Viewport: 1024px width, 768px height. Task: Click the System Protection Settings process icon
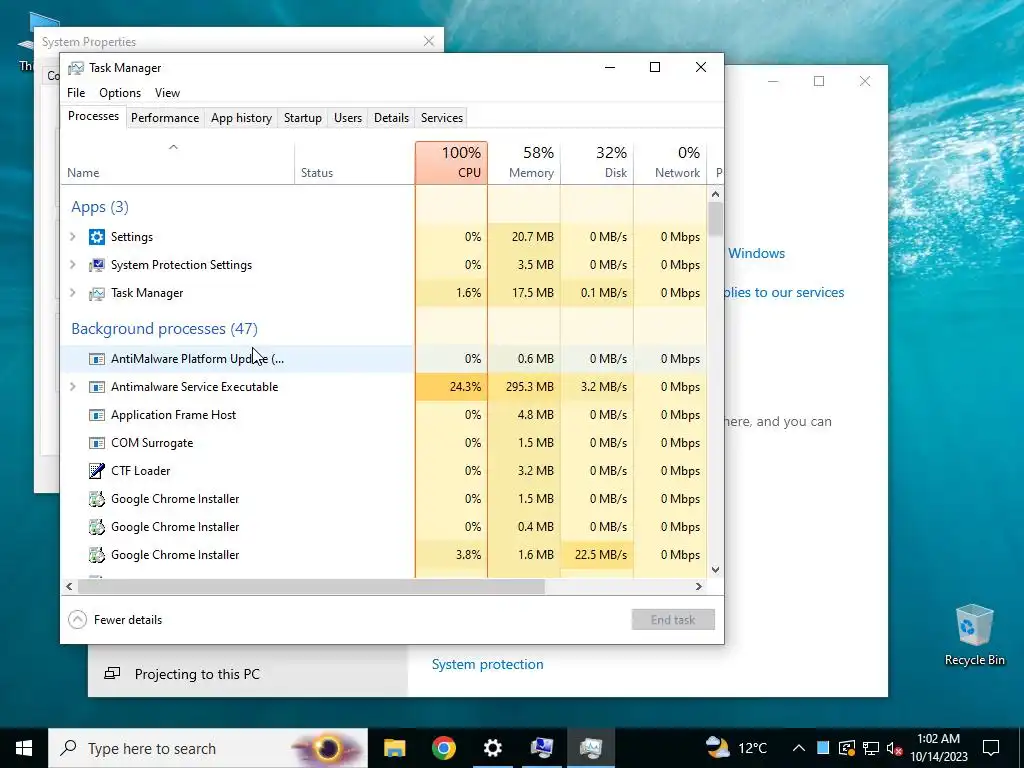tap(97, 264)
